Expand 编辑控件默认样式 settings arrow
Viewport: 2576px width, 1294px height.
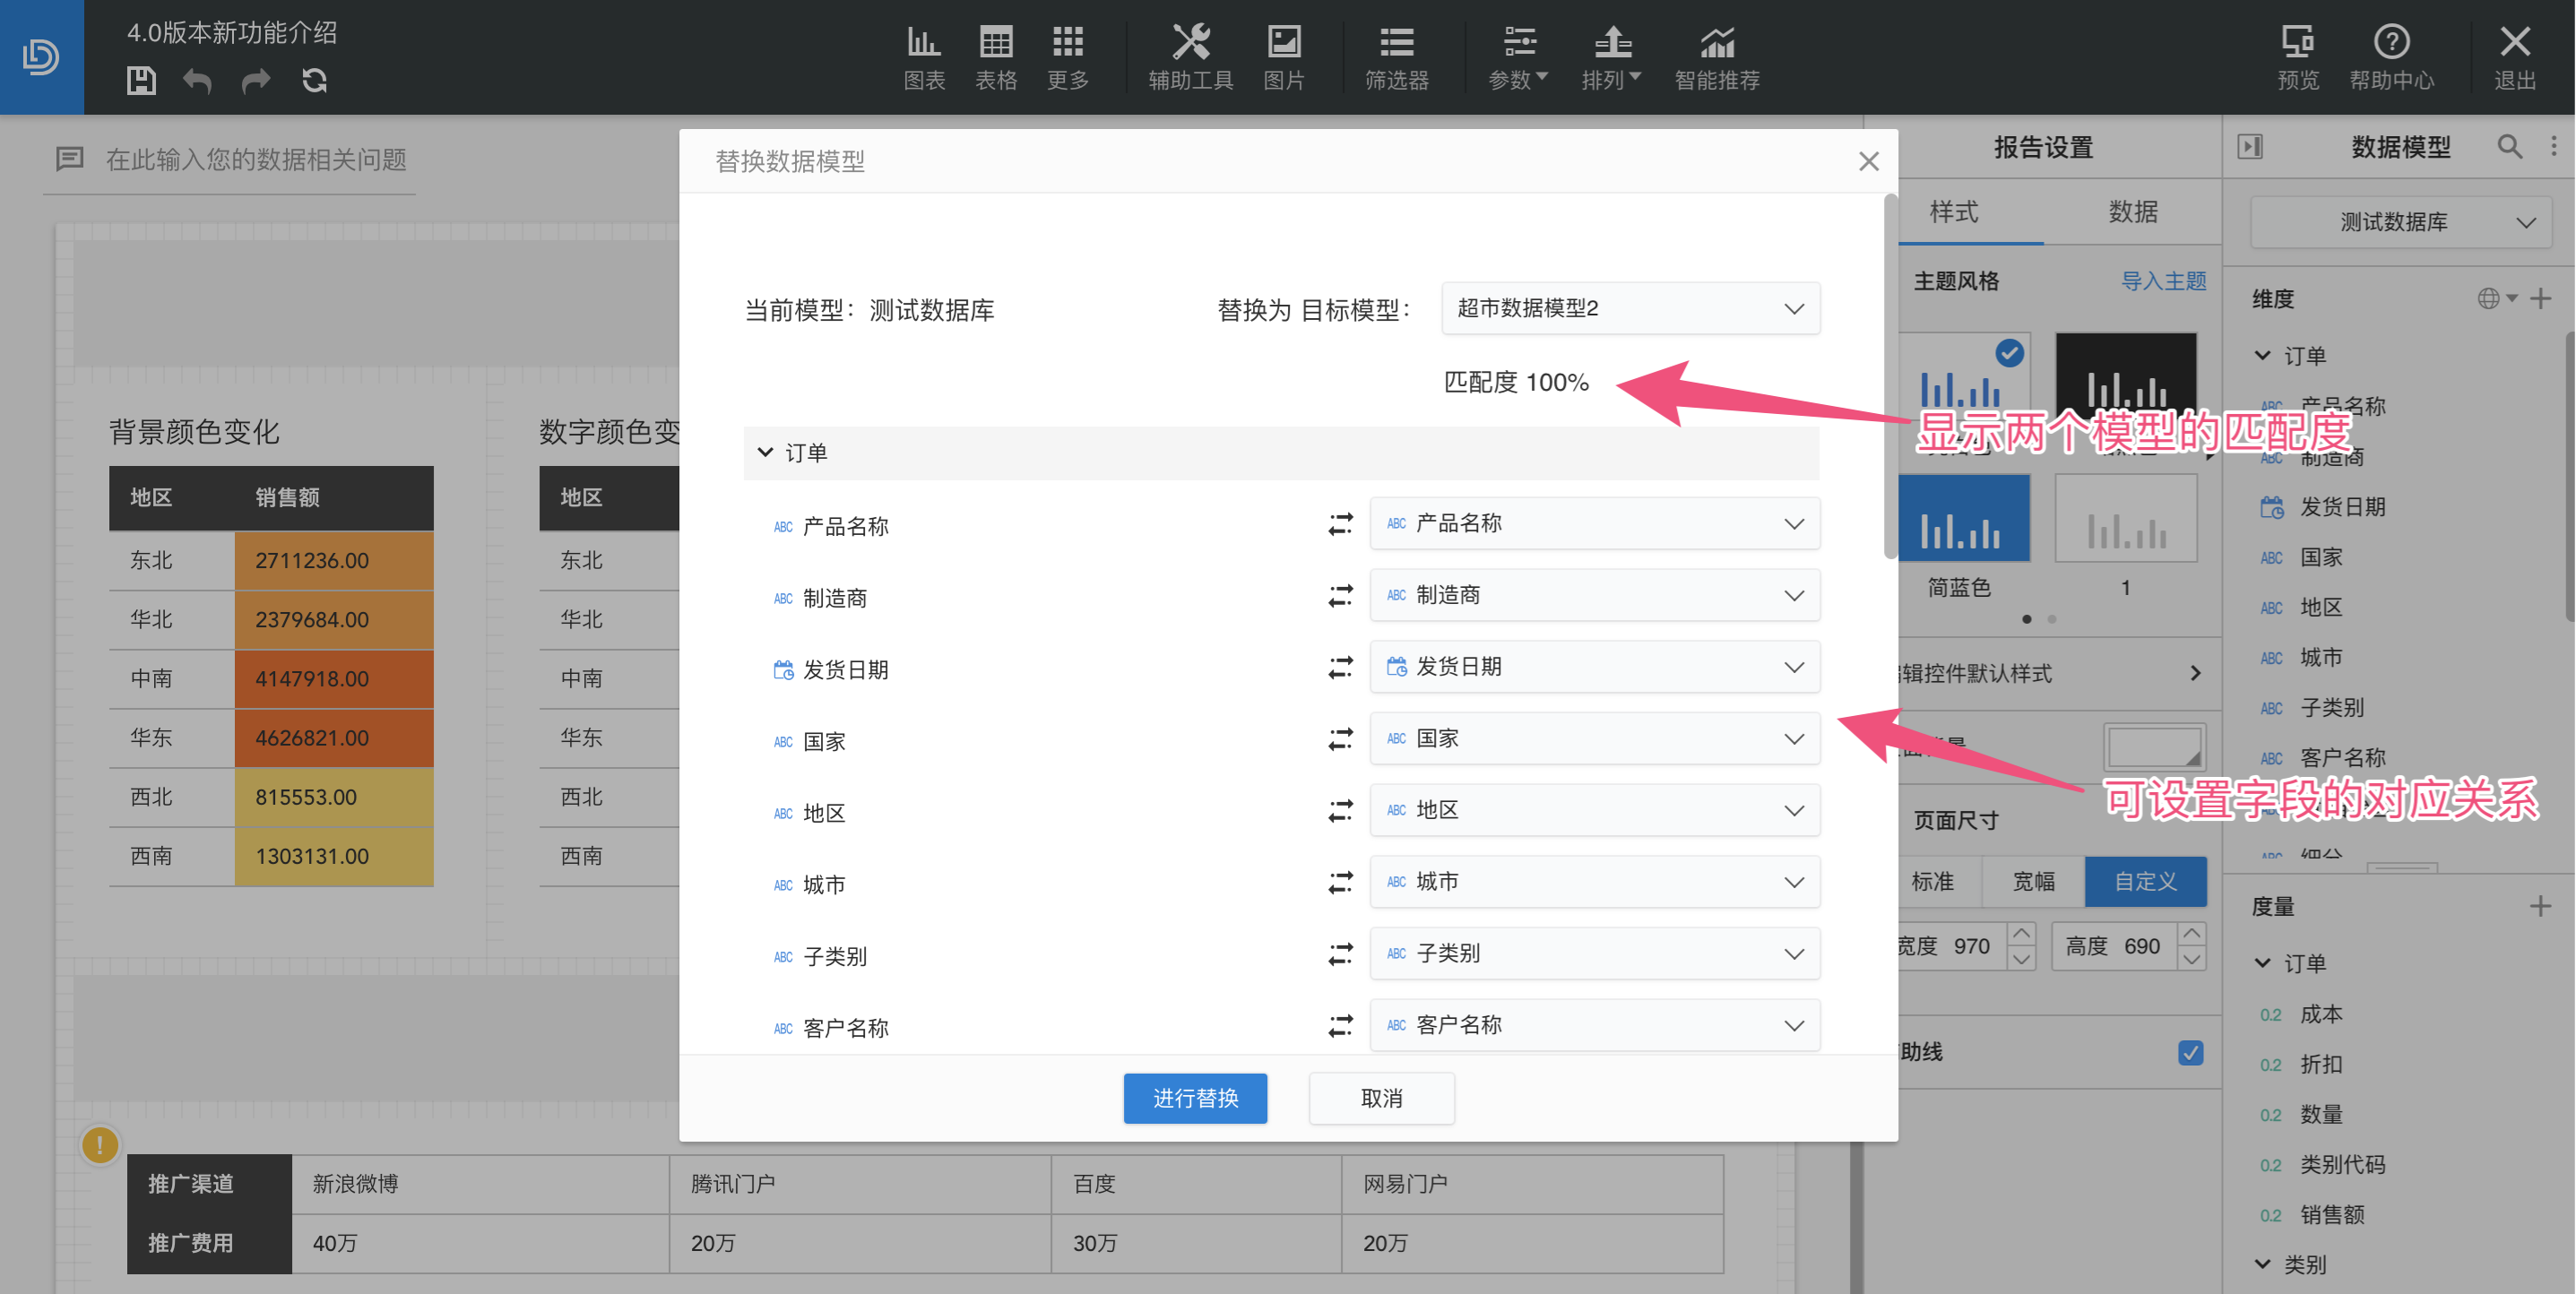[2195, 673]
